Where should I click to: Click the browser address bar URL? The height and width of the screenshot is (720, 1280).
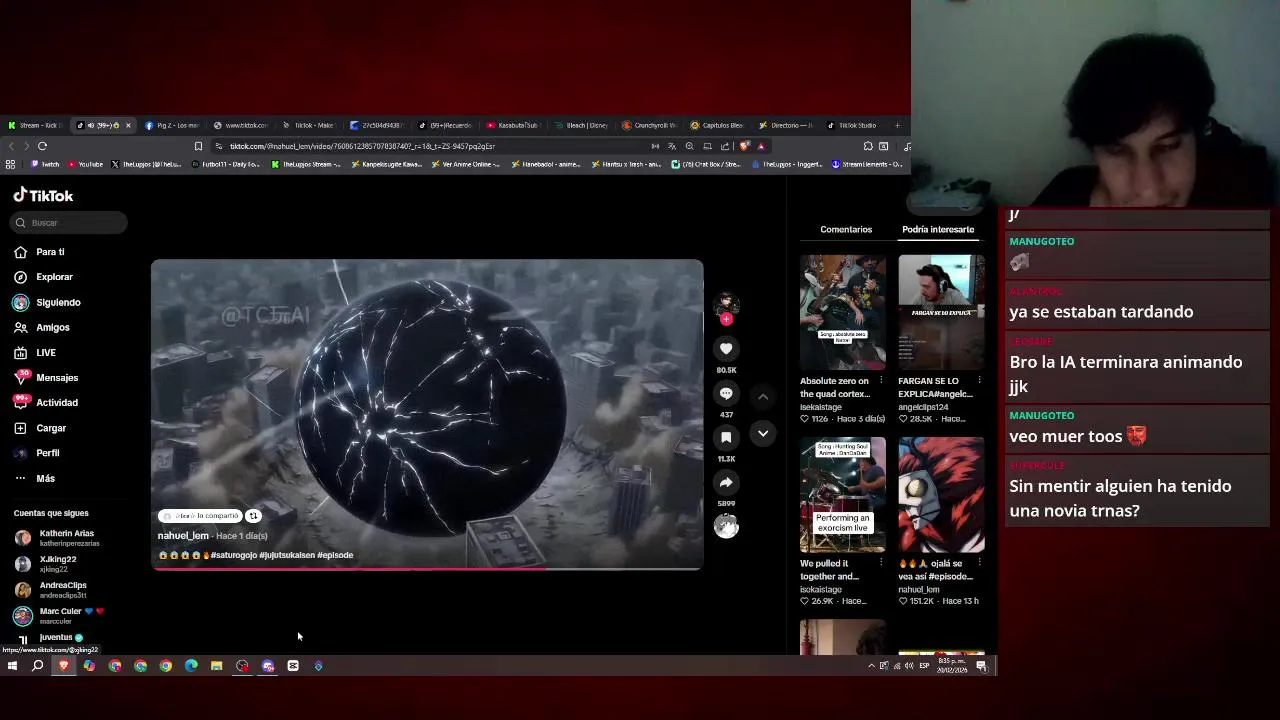pyautogui.click(x=362, y=146)
